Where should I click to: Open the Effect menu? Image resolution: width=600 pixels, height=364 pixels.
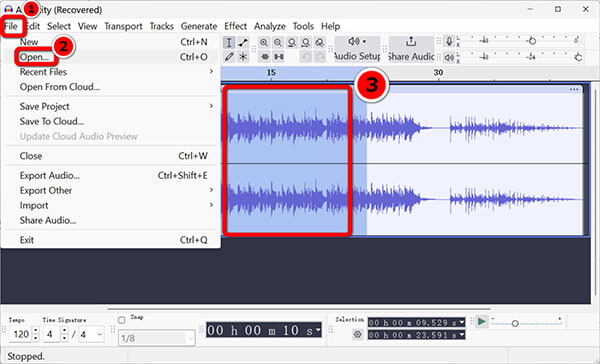235,26
